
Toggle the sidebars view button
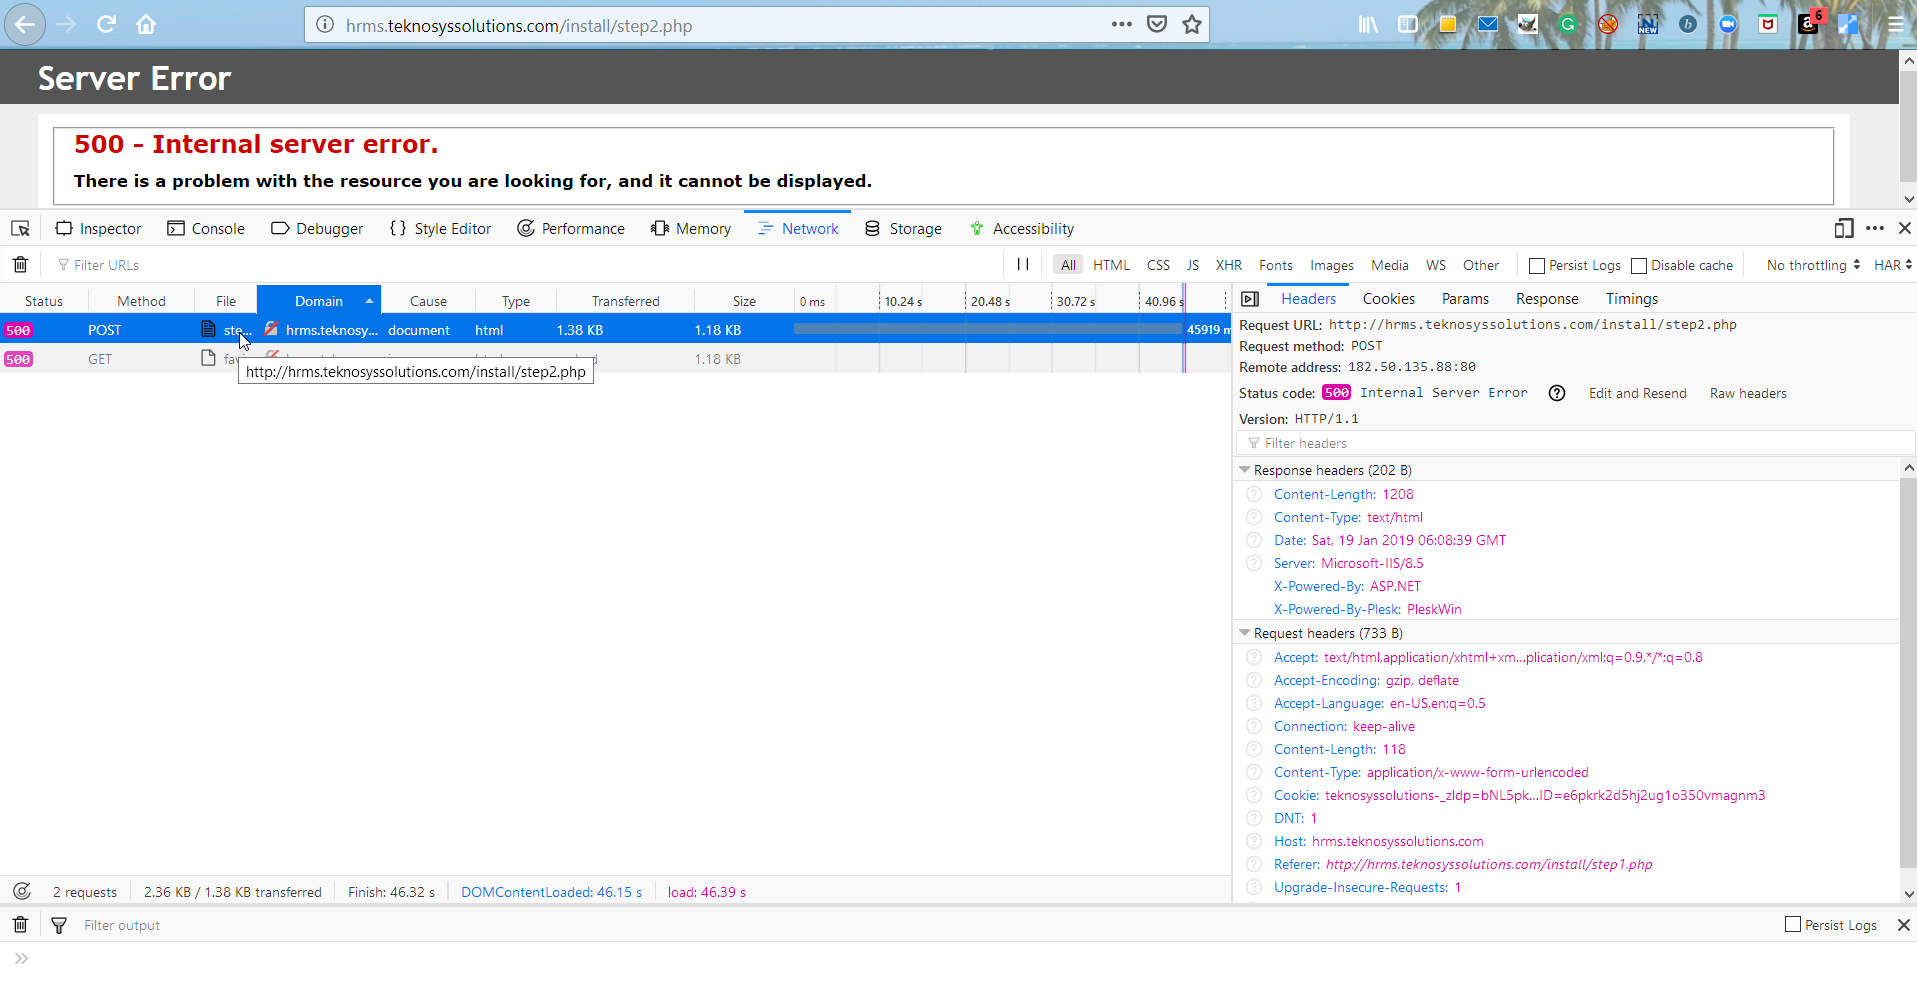click(x=1408, y=24)
